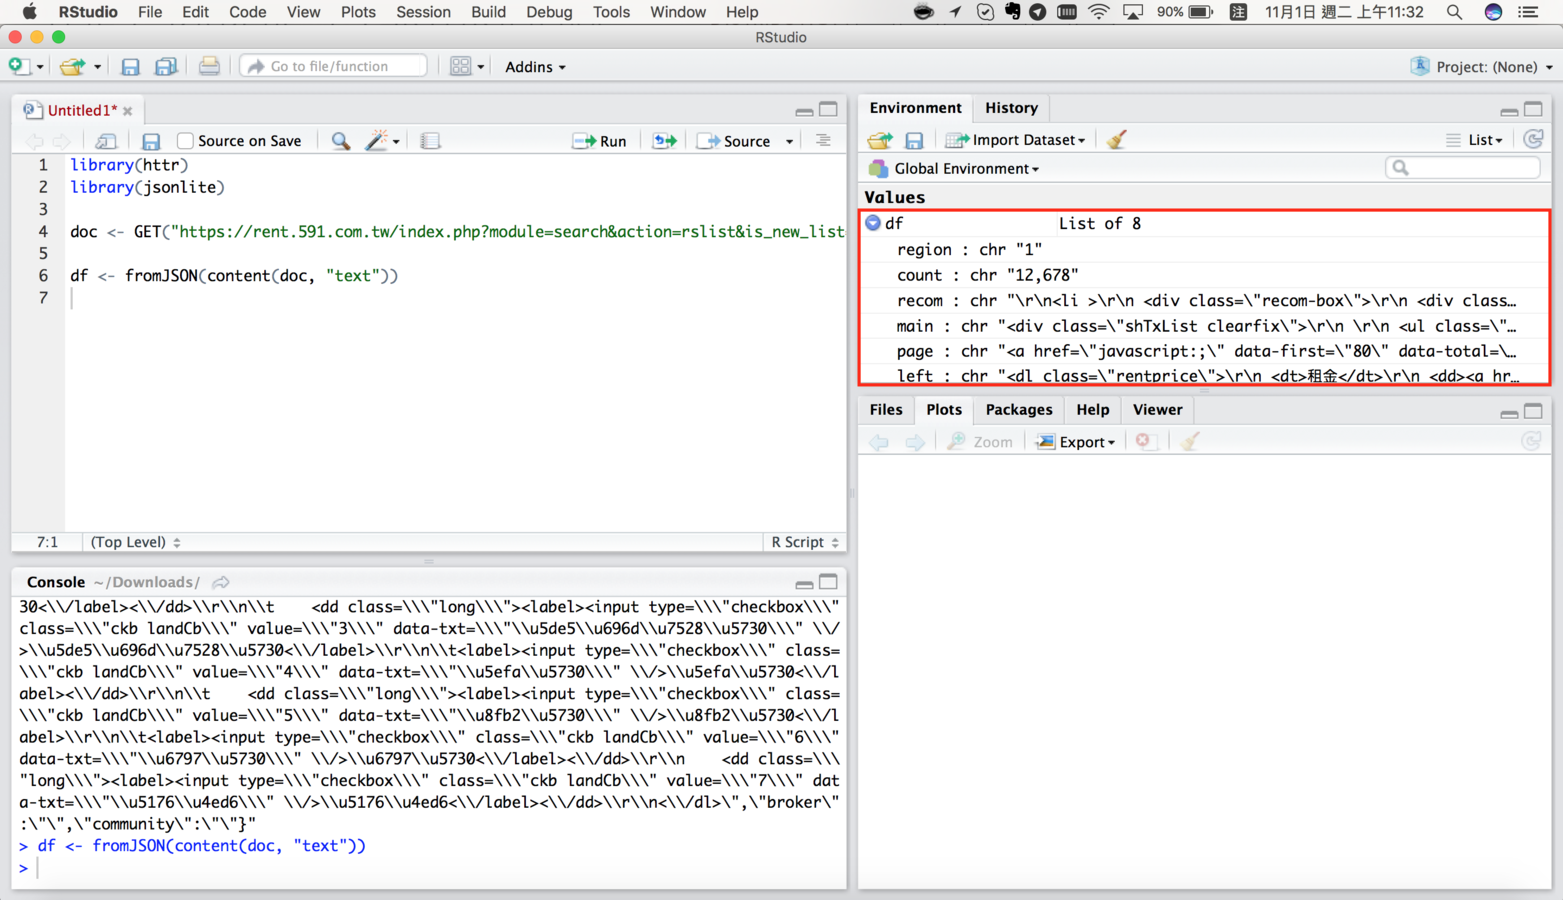Click the Zoom plot button
1563x900 pixels.
tap(980, 442)
